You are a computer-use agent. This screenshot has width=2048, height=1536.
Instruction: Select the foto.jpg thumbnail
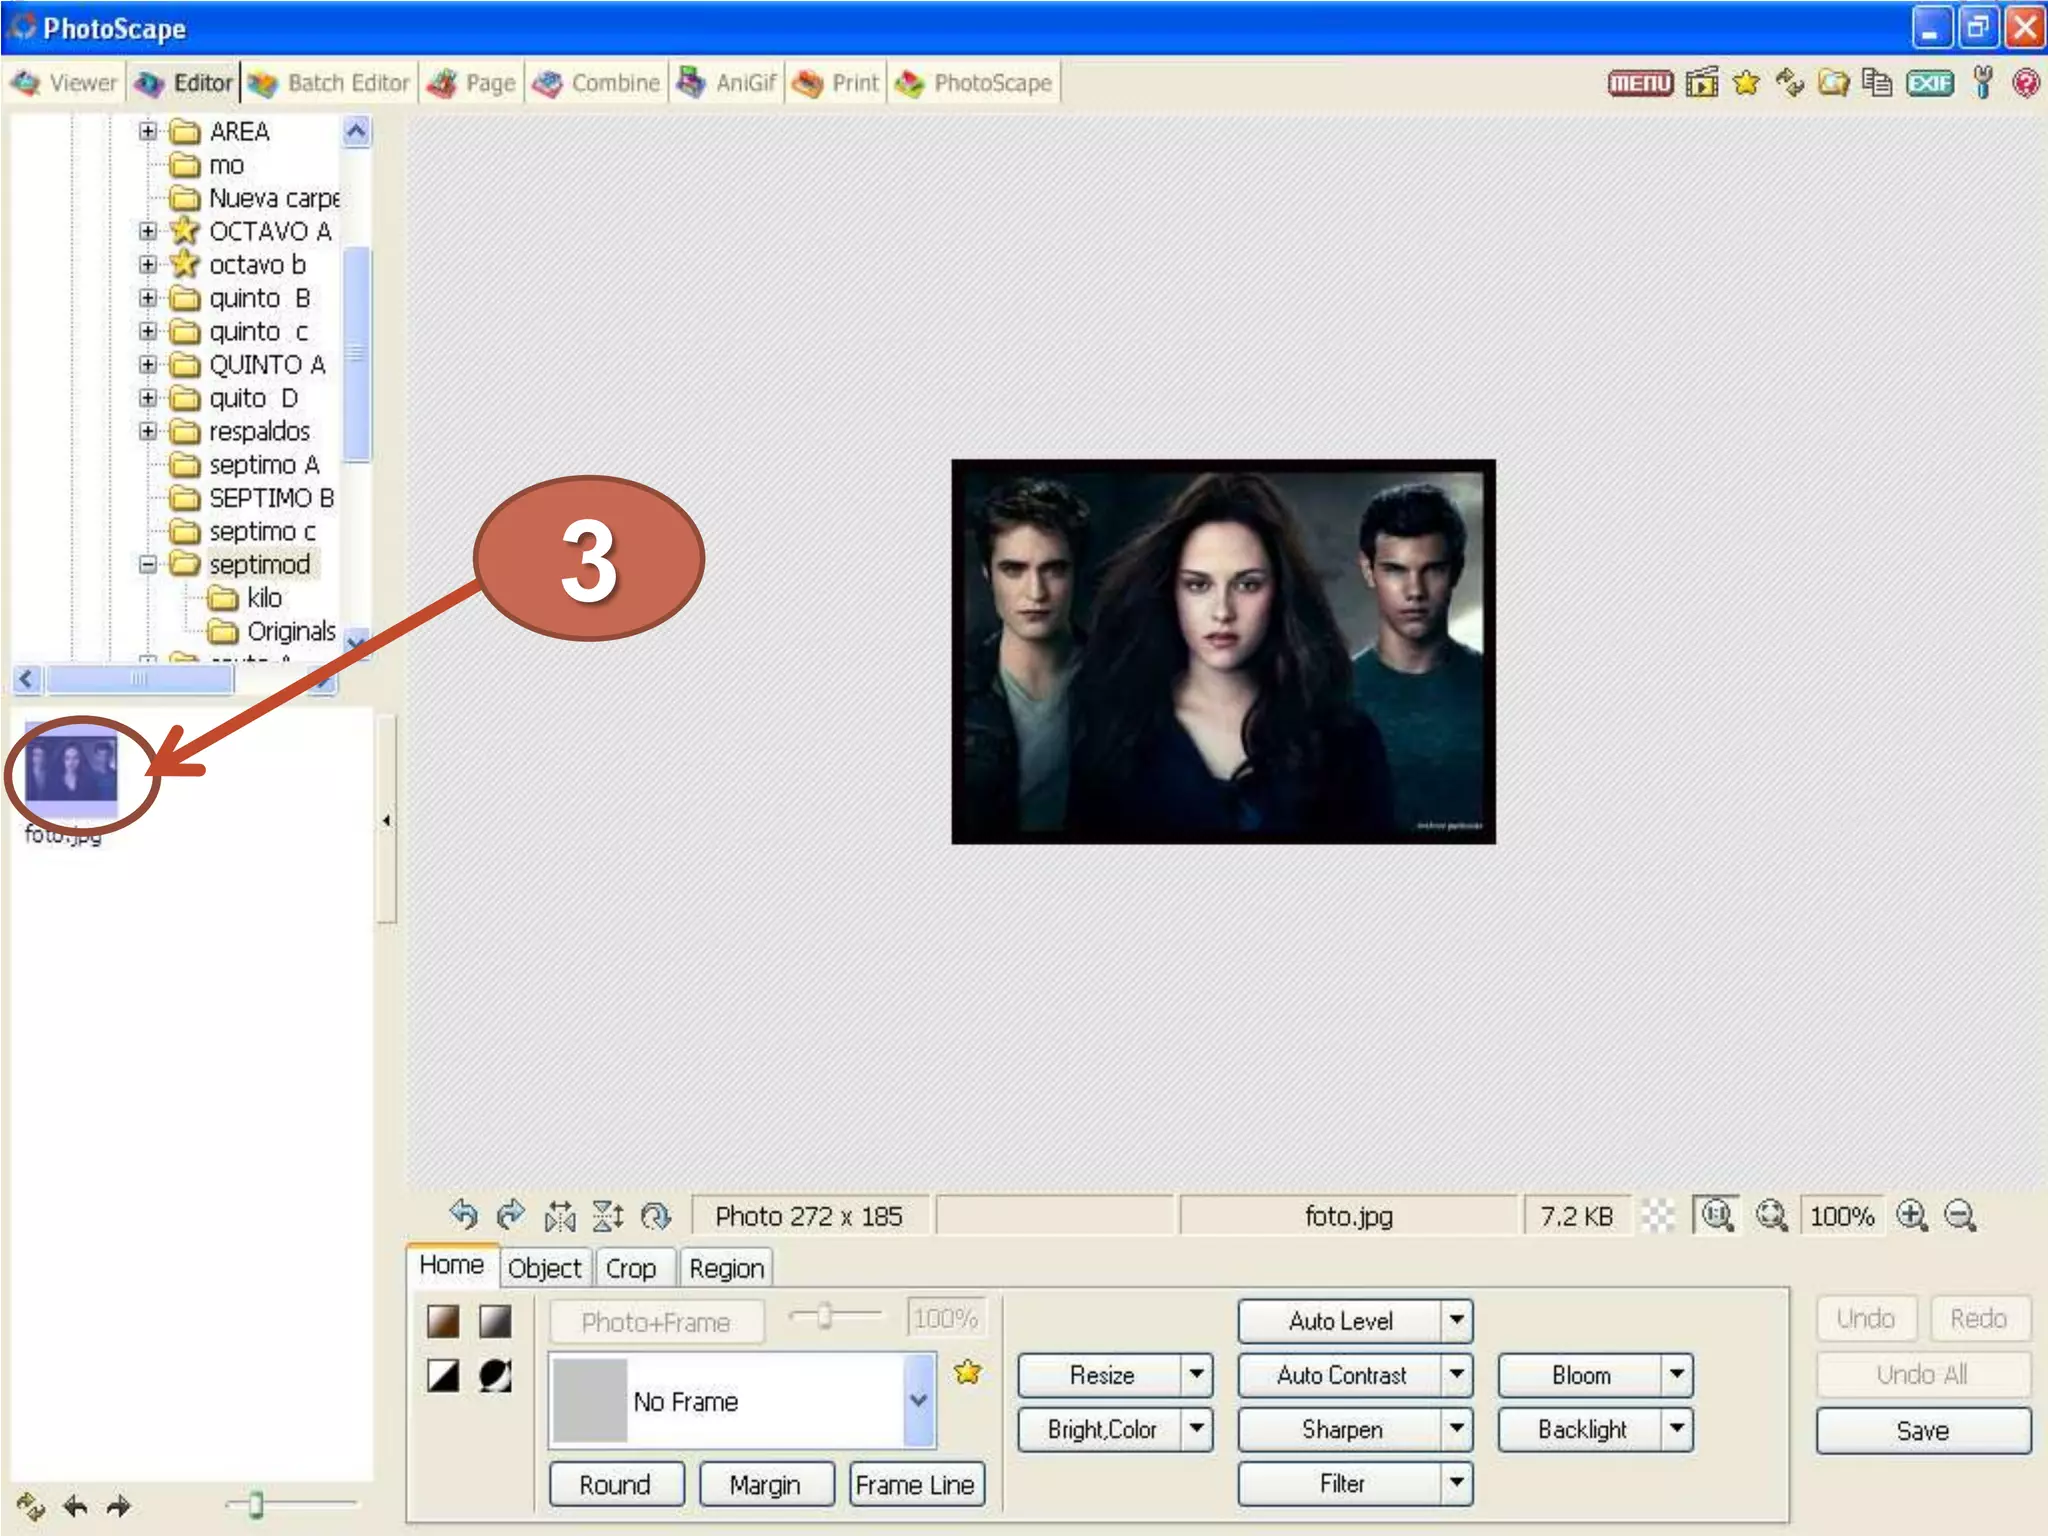click(70, 768)
